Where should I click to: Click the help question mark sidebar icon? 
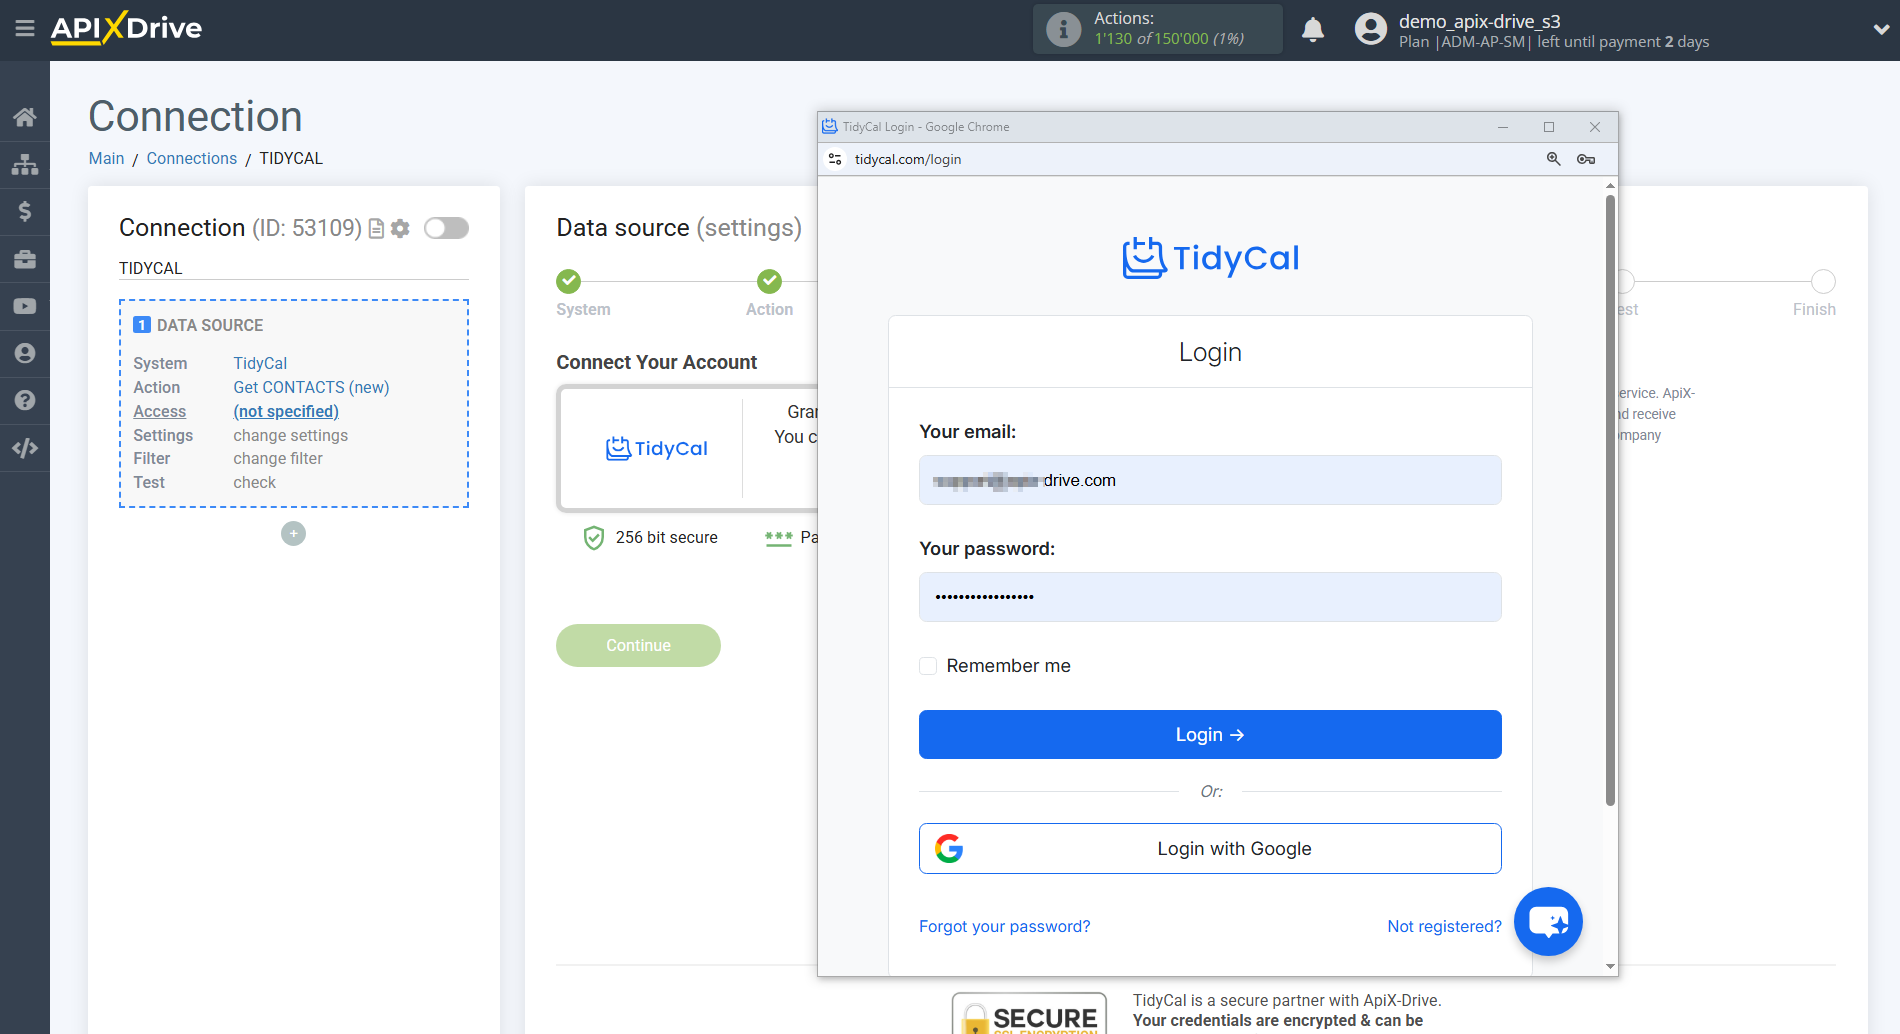tap(25, 400)
